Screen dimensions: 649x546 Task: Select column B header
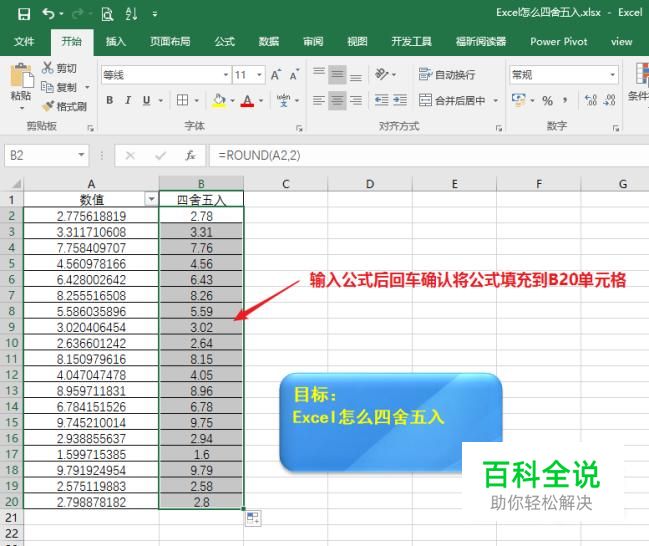coord(201,184)
